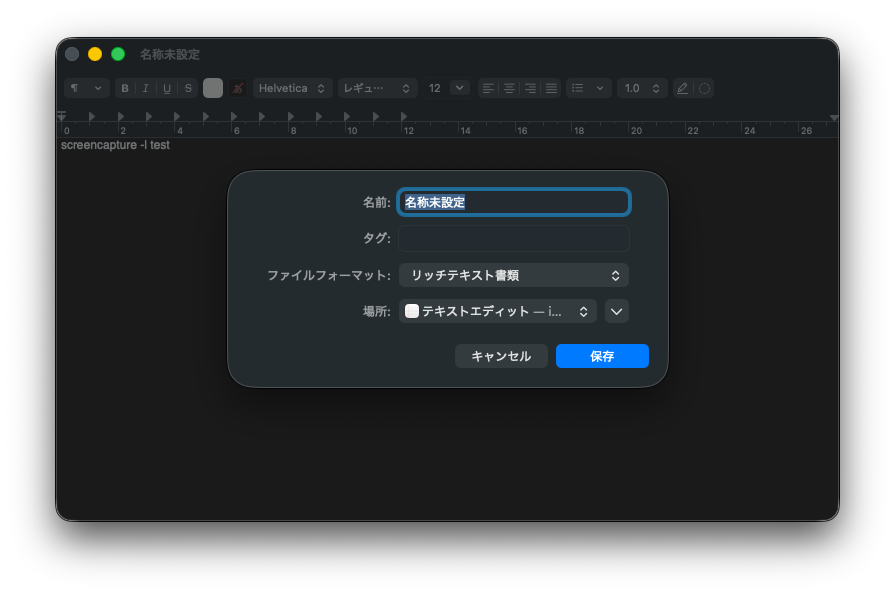
Task: Open the Helvetica font family dropdown
Action: point(292,88)
